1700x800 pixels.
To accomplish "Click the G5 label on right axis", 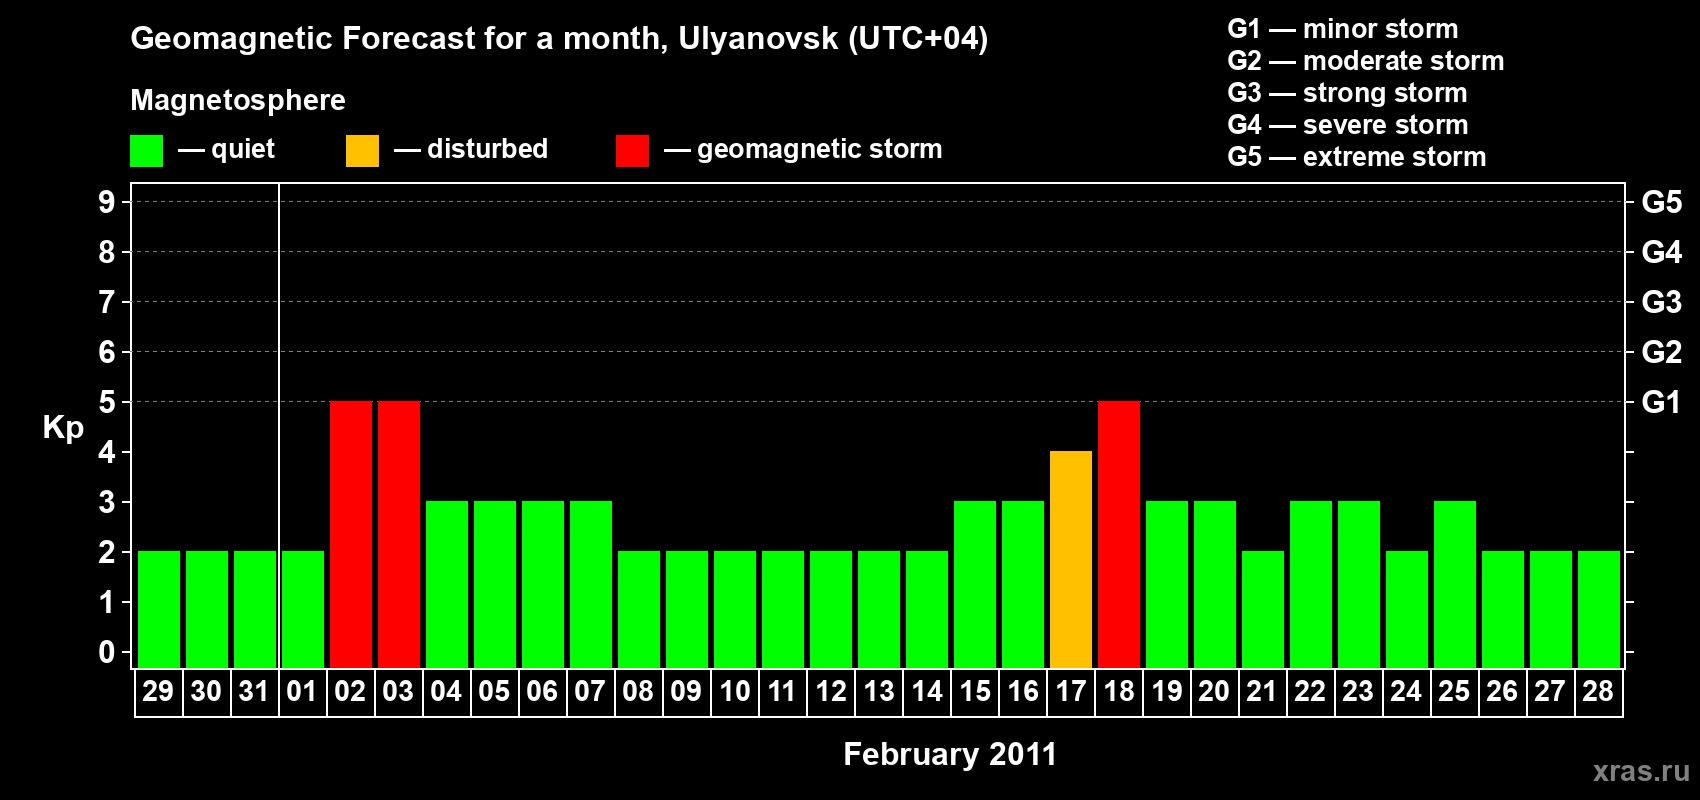I will pyautogui.click(x=1661, y=202).
